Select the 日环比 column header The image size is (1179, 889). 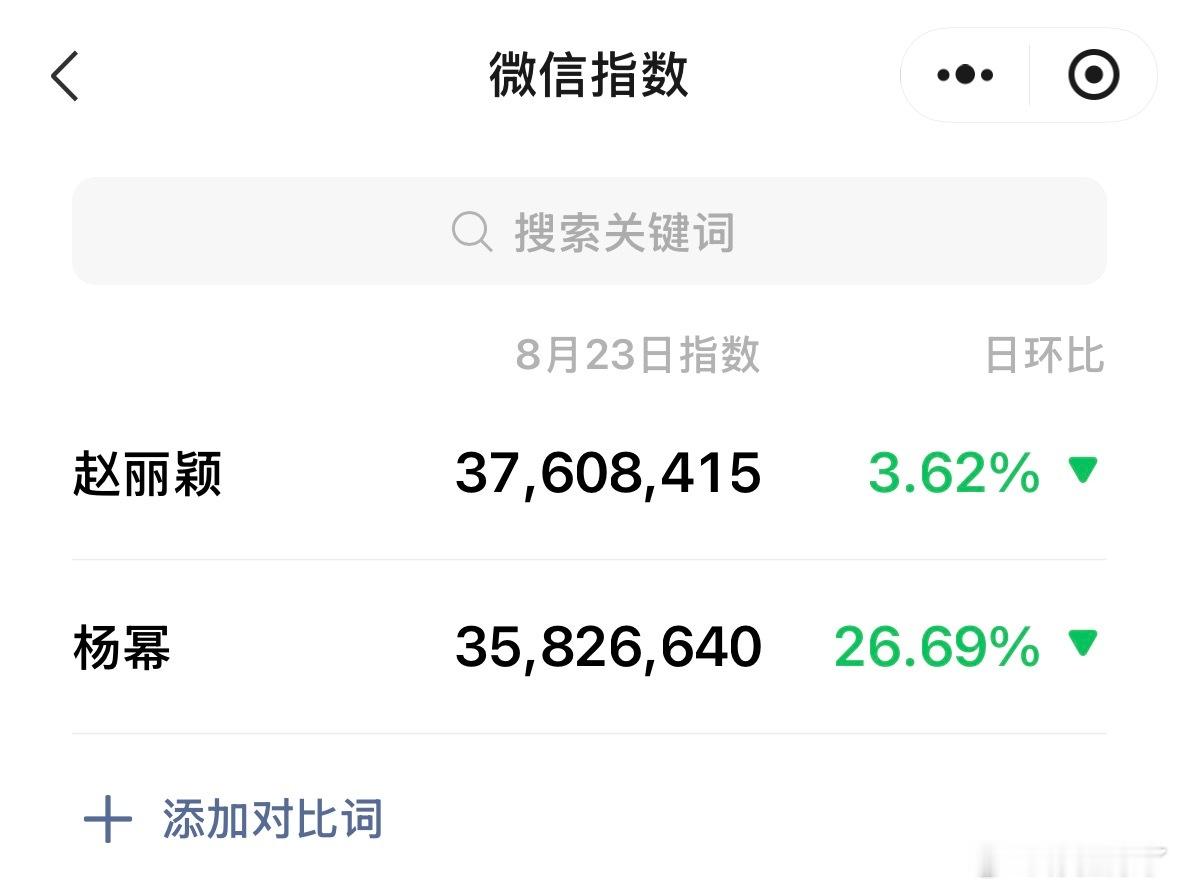click(x=1045, y=355)
